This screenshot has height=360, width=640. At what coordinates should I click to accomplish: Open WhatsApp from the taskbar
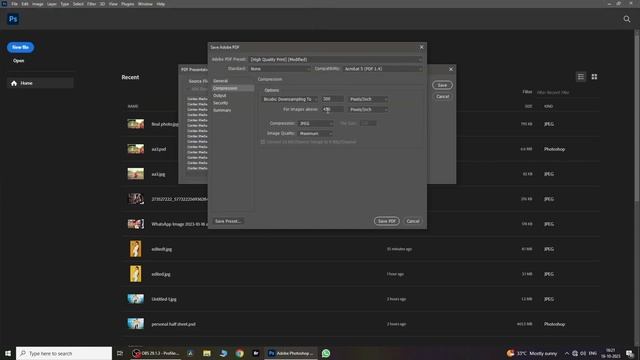[326, 353]
